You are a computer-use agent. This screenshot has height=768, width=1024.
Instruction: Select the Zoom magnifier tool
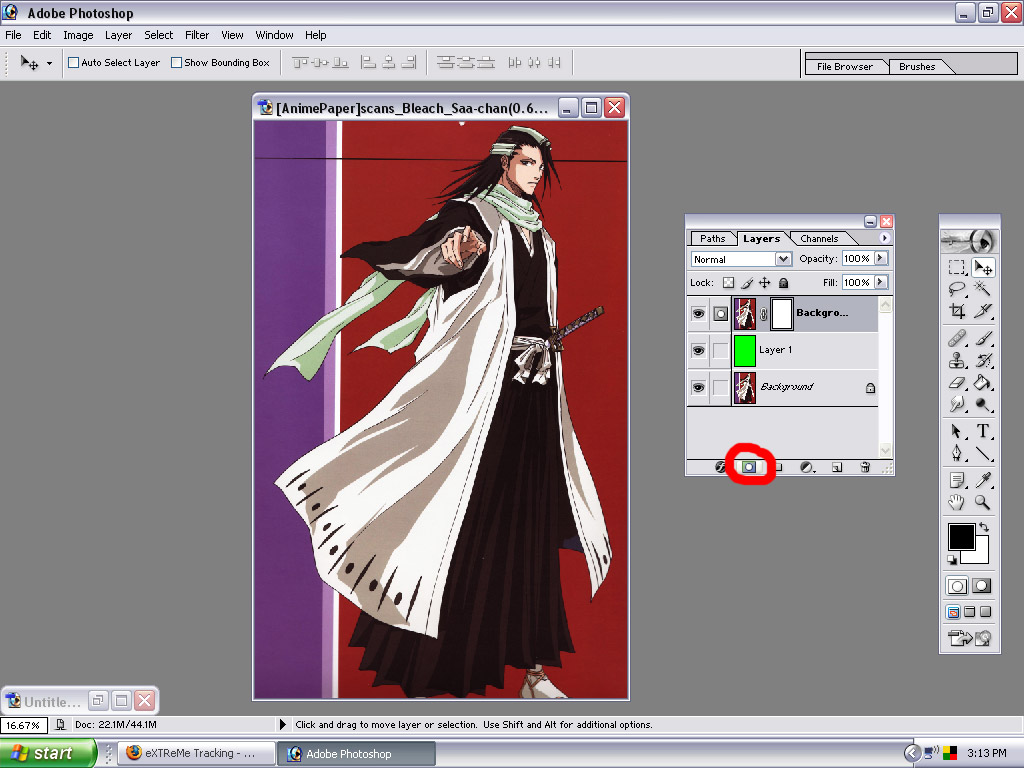[x=982, y=502]
